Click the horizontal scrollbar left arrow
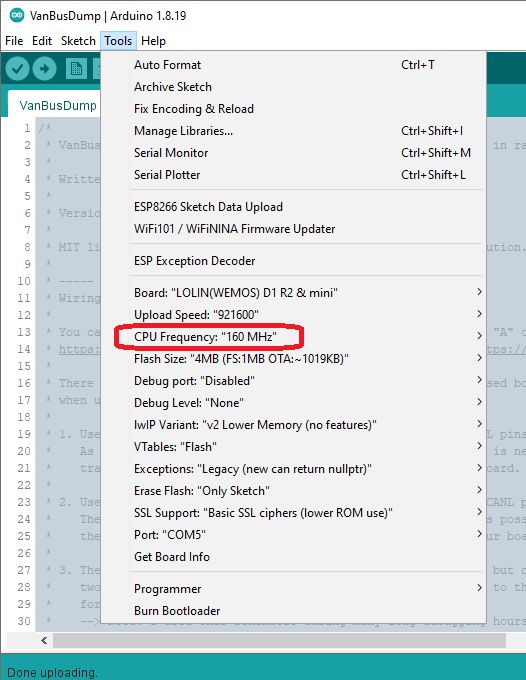This screenshot has width=526, height=680. 44,641
